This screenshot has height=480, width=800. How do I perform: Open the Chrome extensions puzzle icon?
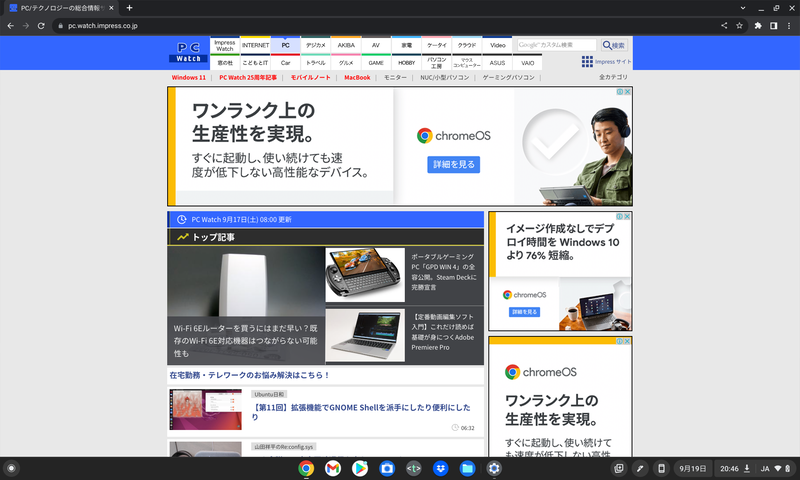pyautogui.click(x=758, y=26)
